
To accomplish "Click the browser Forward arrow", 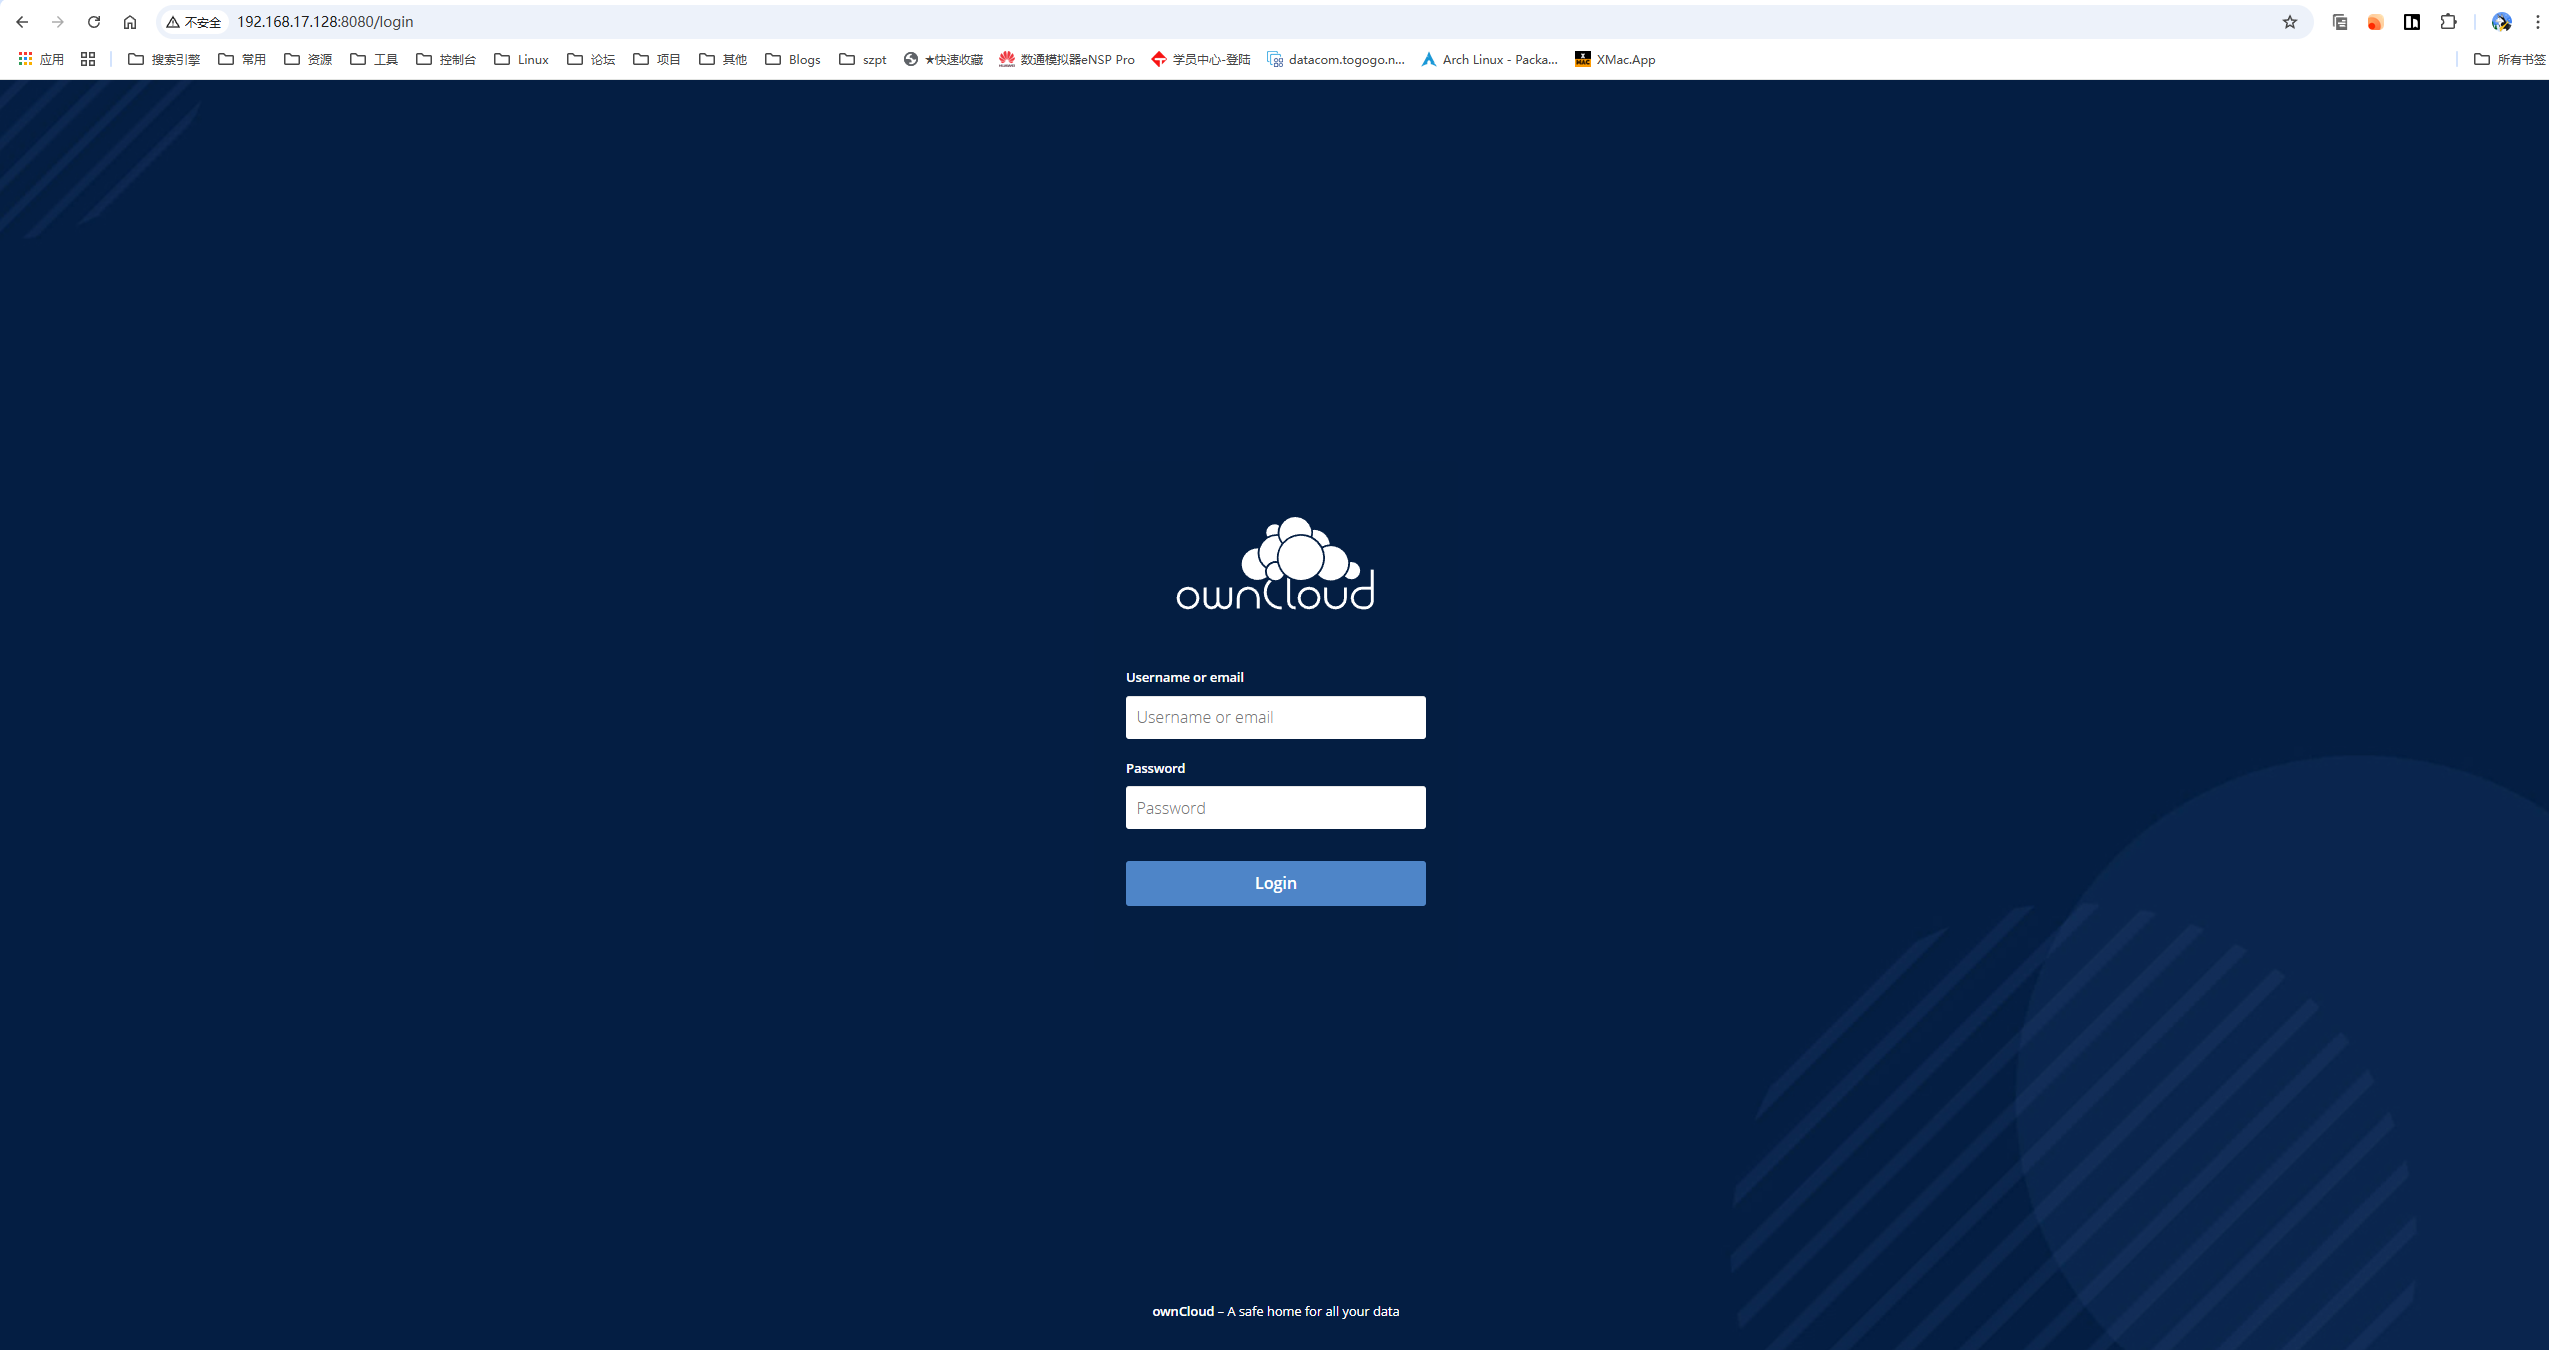I will point(58,22).
